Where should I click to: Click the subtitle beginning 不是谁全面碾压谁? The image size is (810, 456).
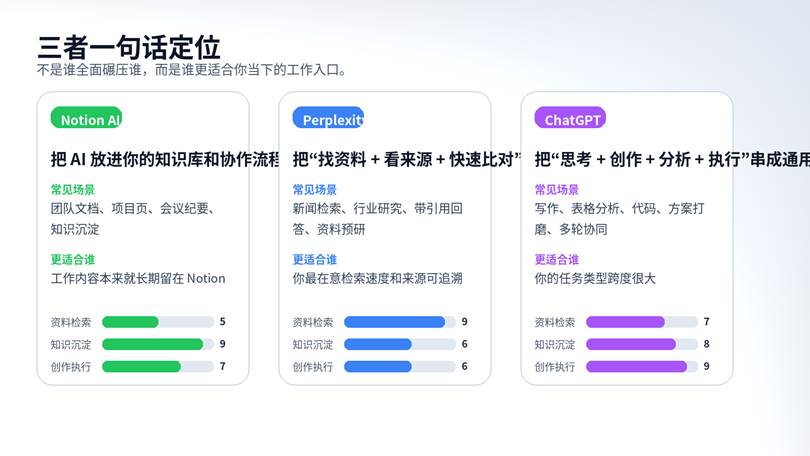[x=191, y=70]
